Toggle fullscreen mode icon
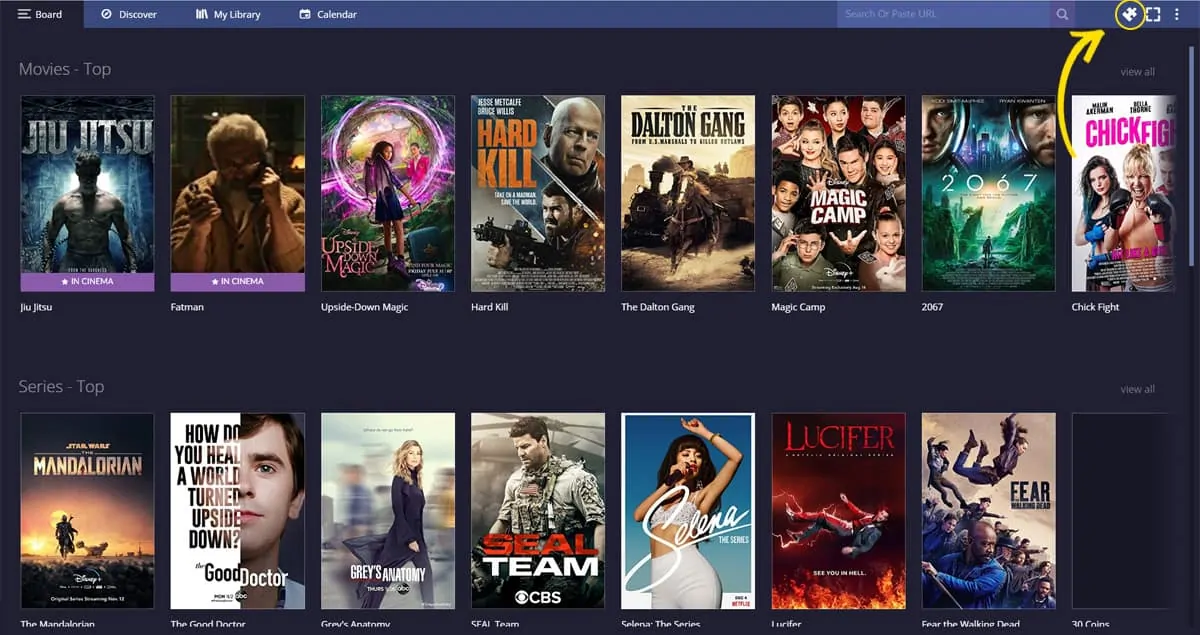 [x=1153, y=14]
